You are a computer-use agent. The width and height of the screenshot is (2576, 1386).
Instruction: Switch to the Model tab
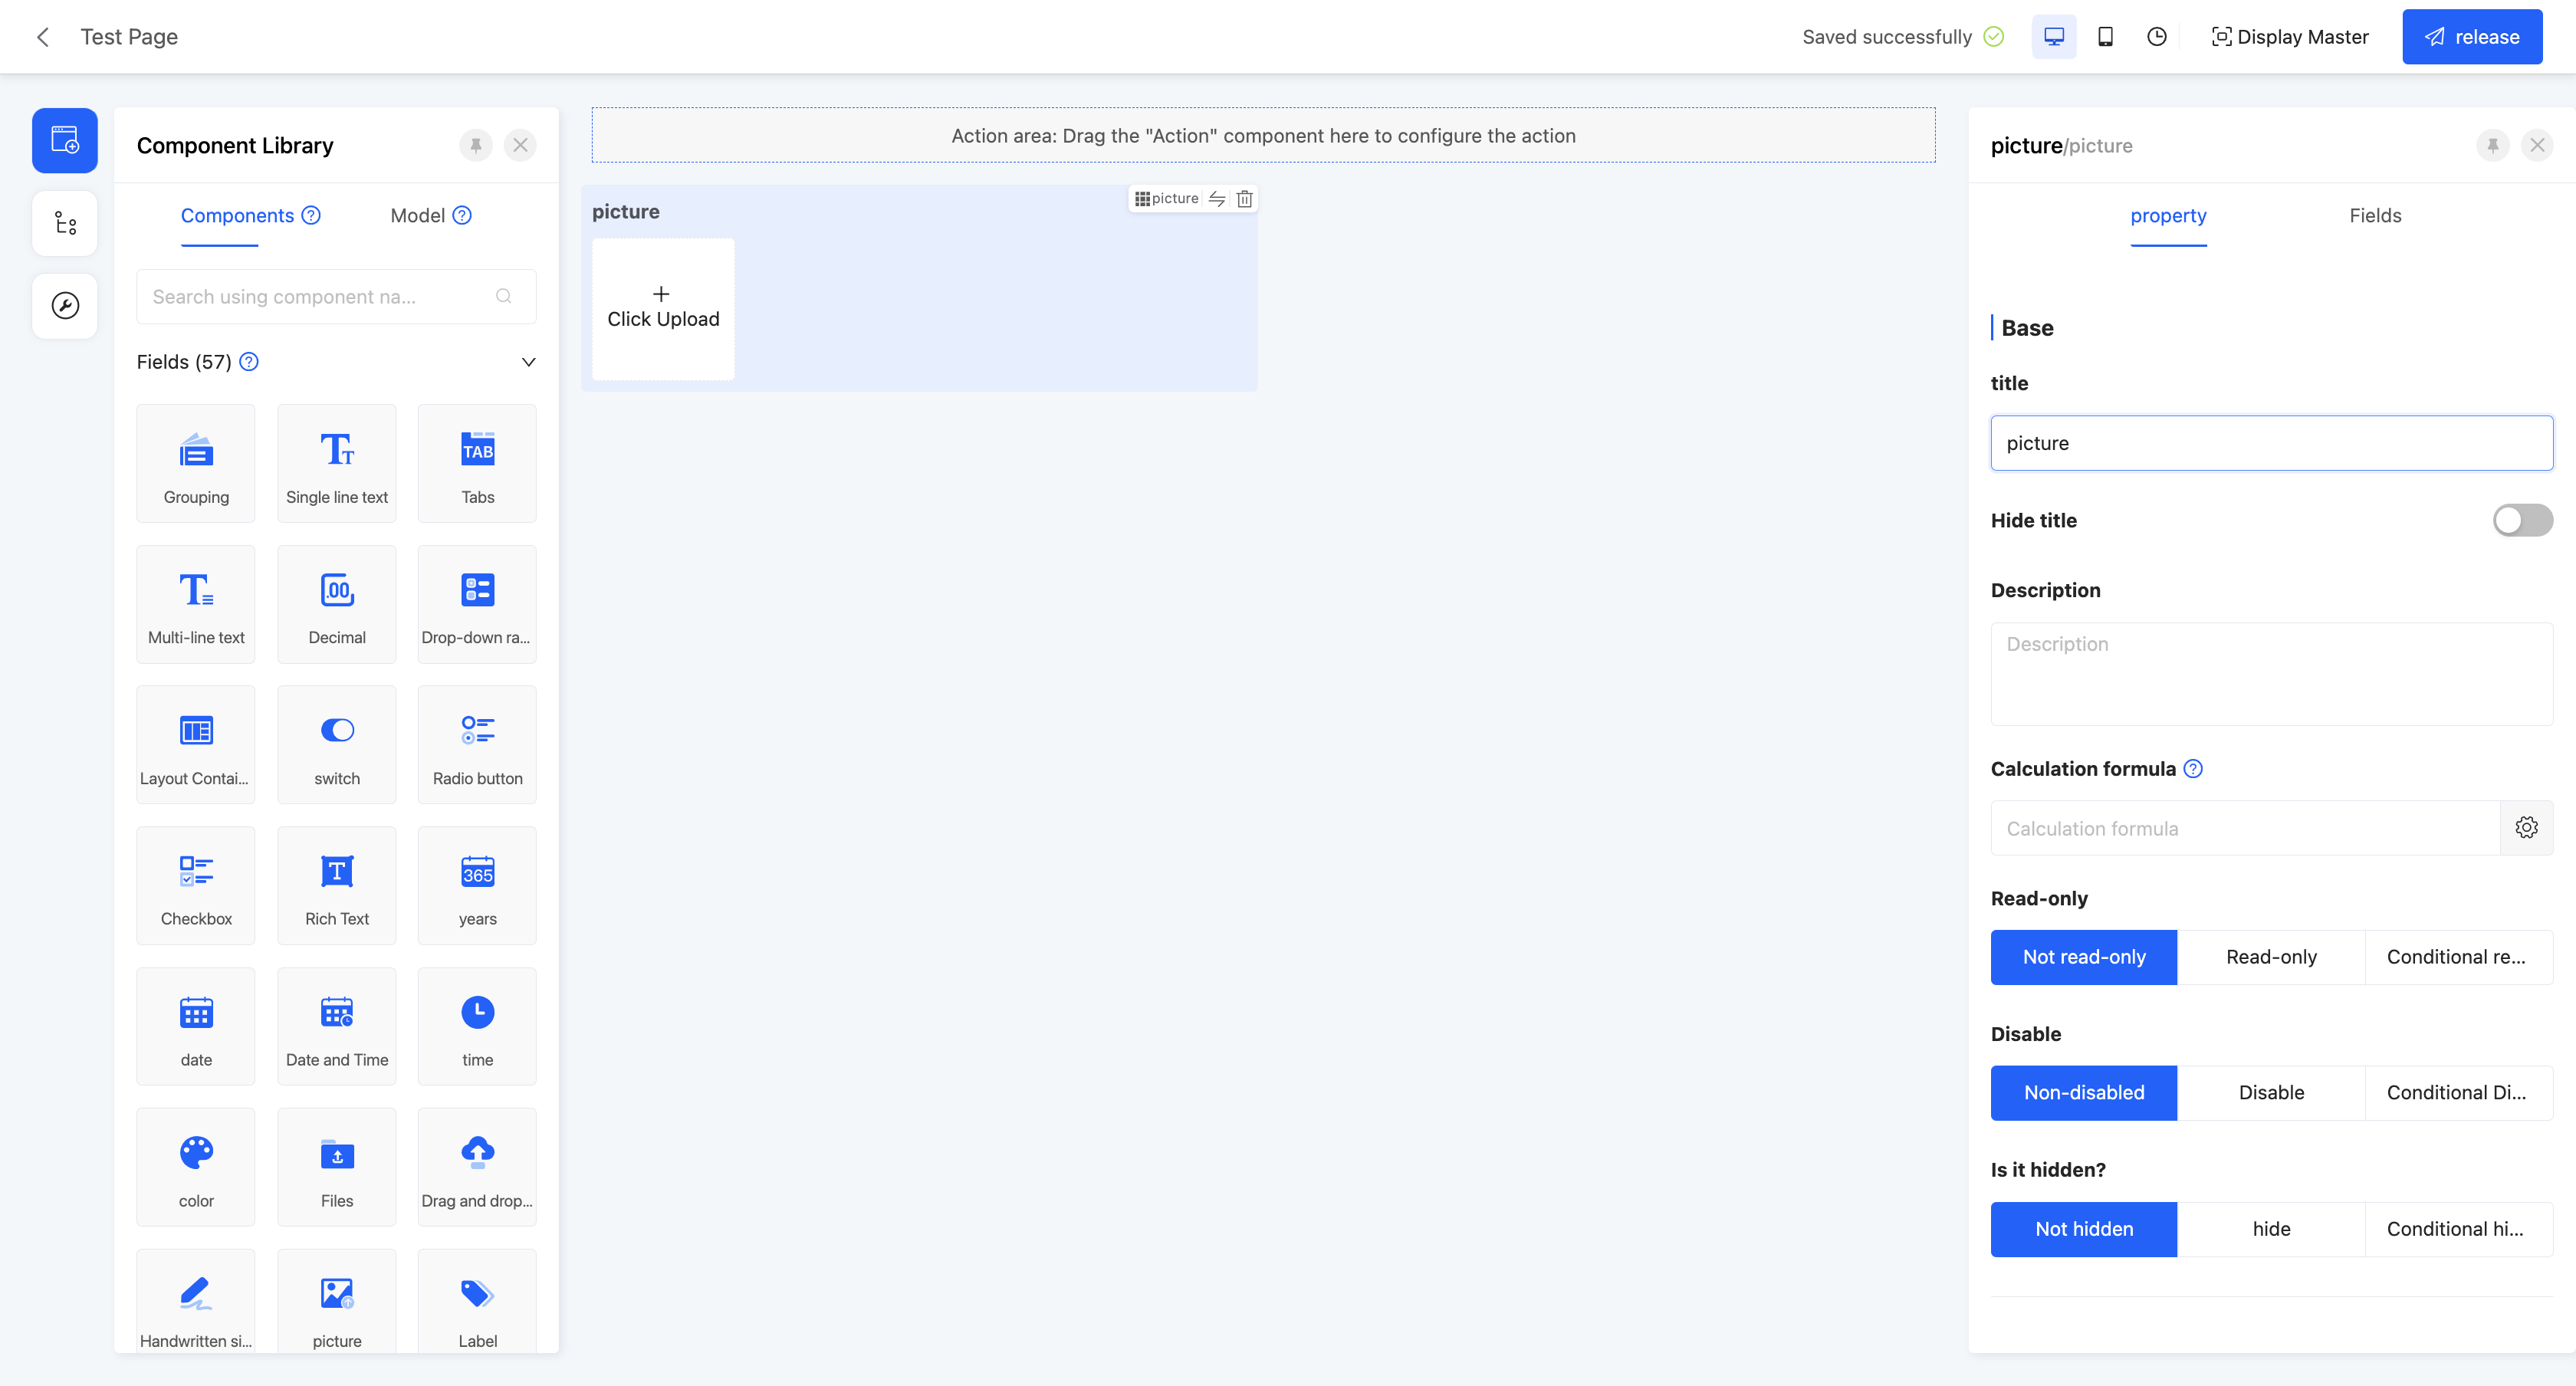click(418, 216)
